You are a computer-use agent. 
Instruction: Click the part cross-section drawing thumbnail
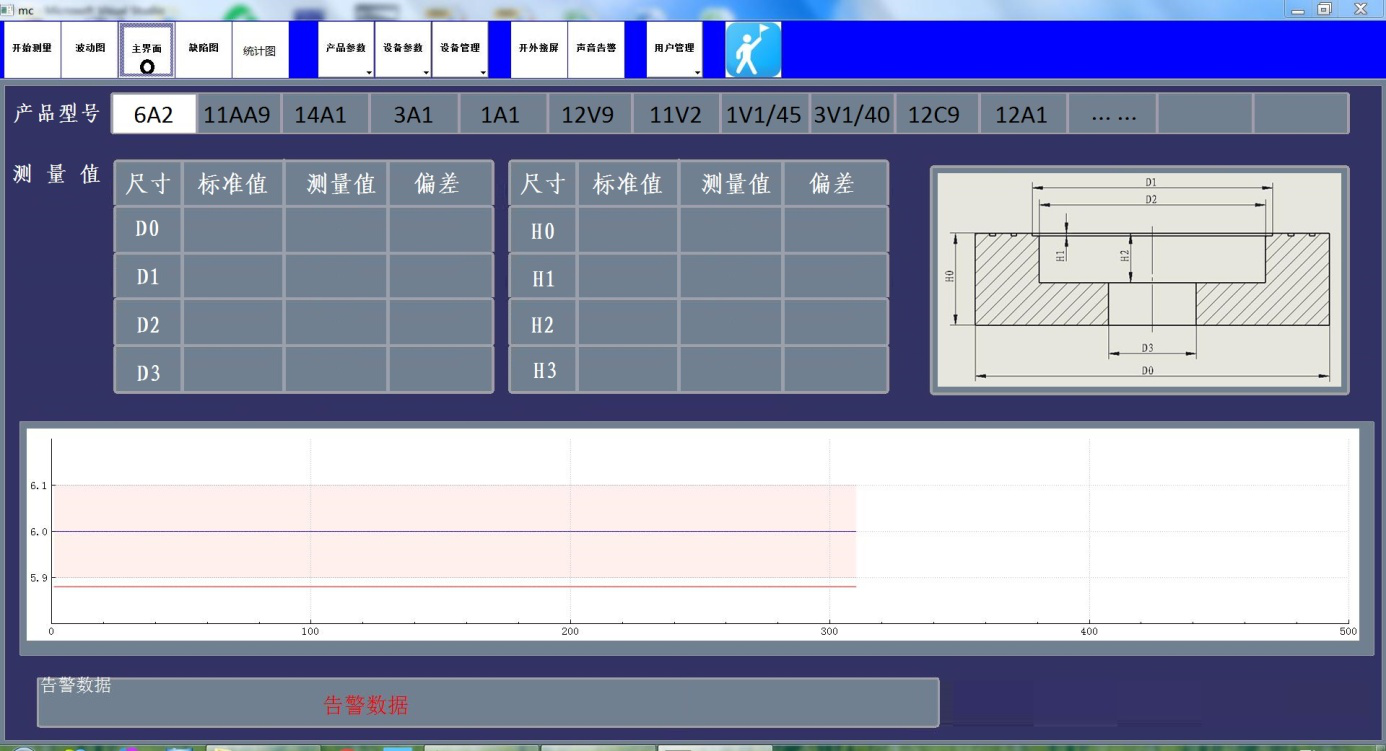coord(1139,280)
